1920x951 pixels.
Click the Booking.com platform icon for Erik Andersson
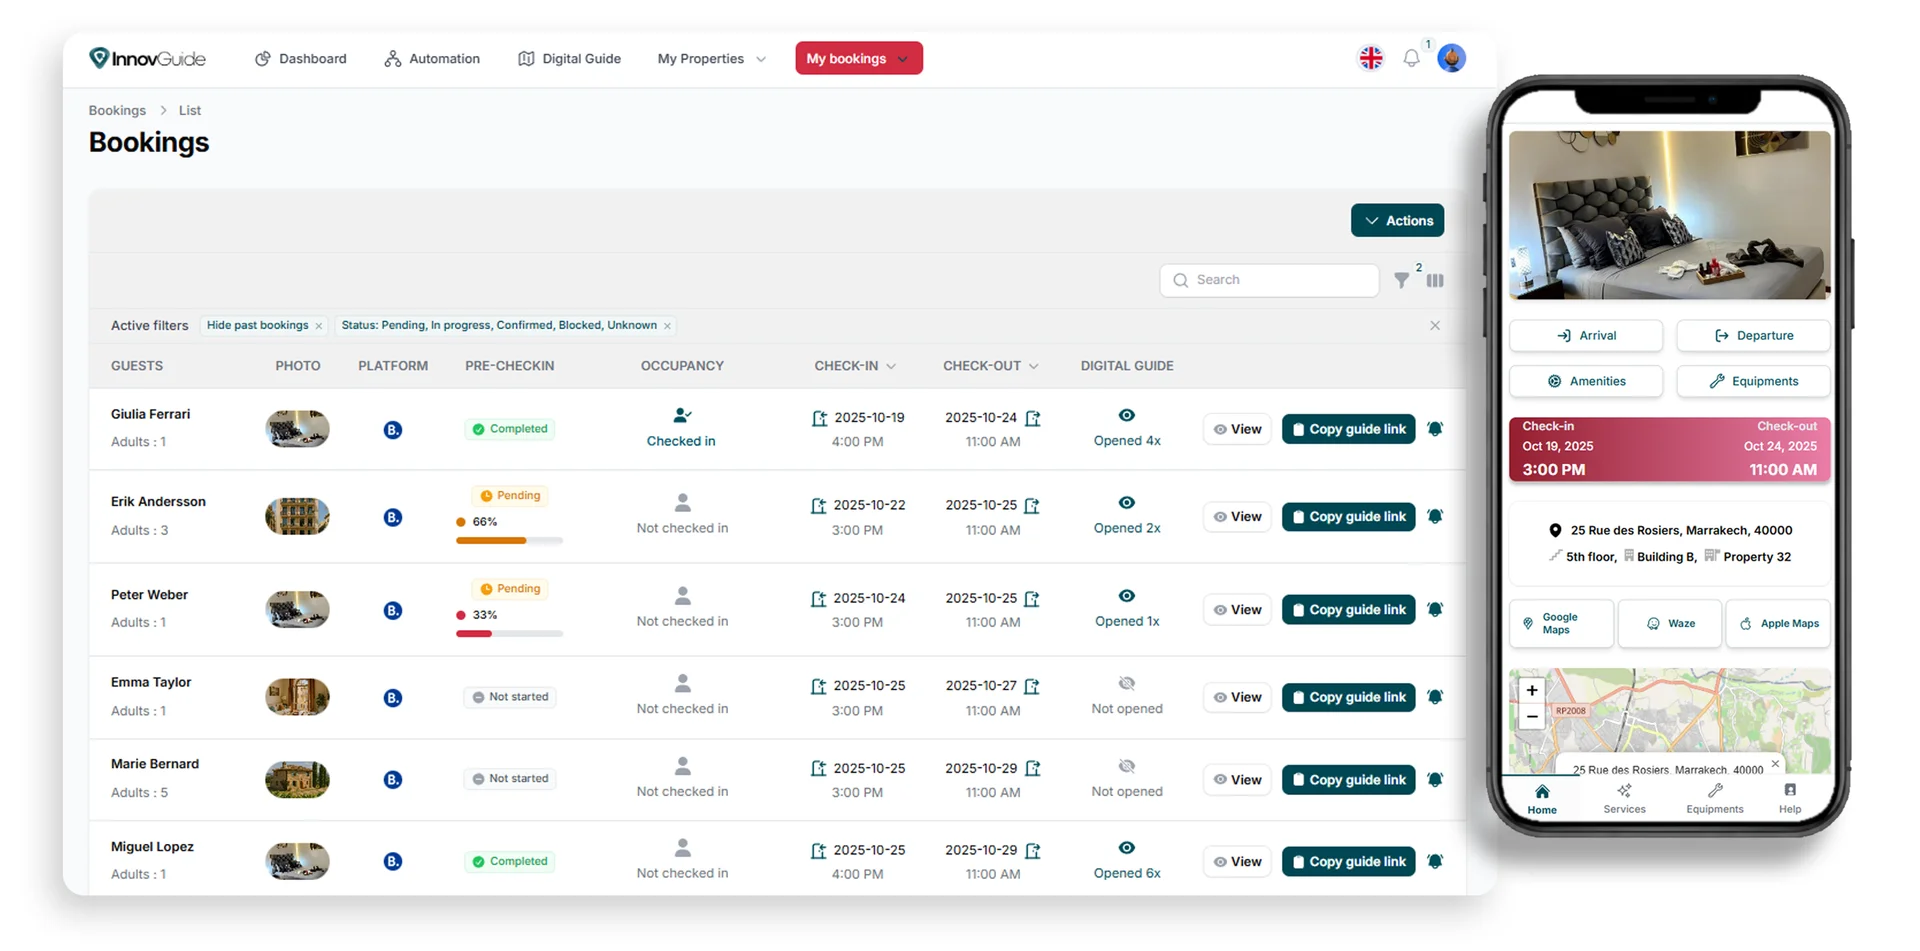[392, 517]
